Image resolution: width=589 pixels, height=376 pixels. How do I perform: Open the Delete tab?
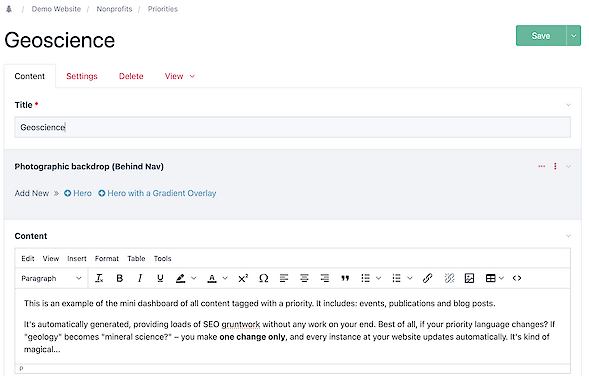pyautogui.click(x=131, y=76)
